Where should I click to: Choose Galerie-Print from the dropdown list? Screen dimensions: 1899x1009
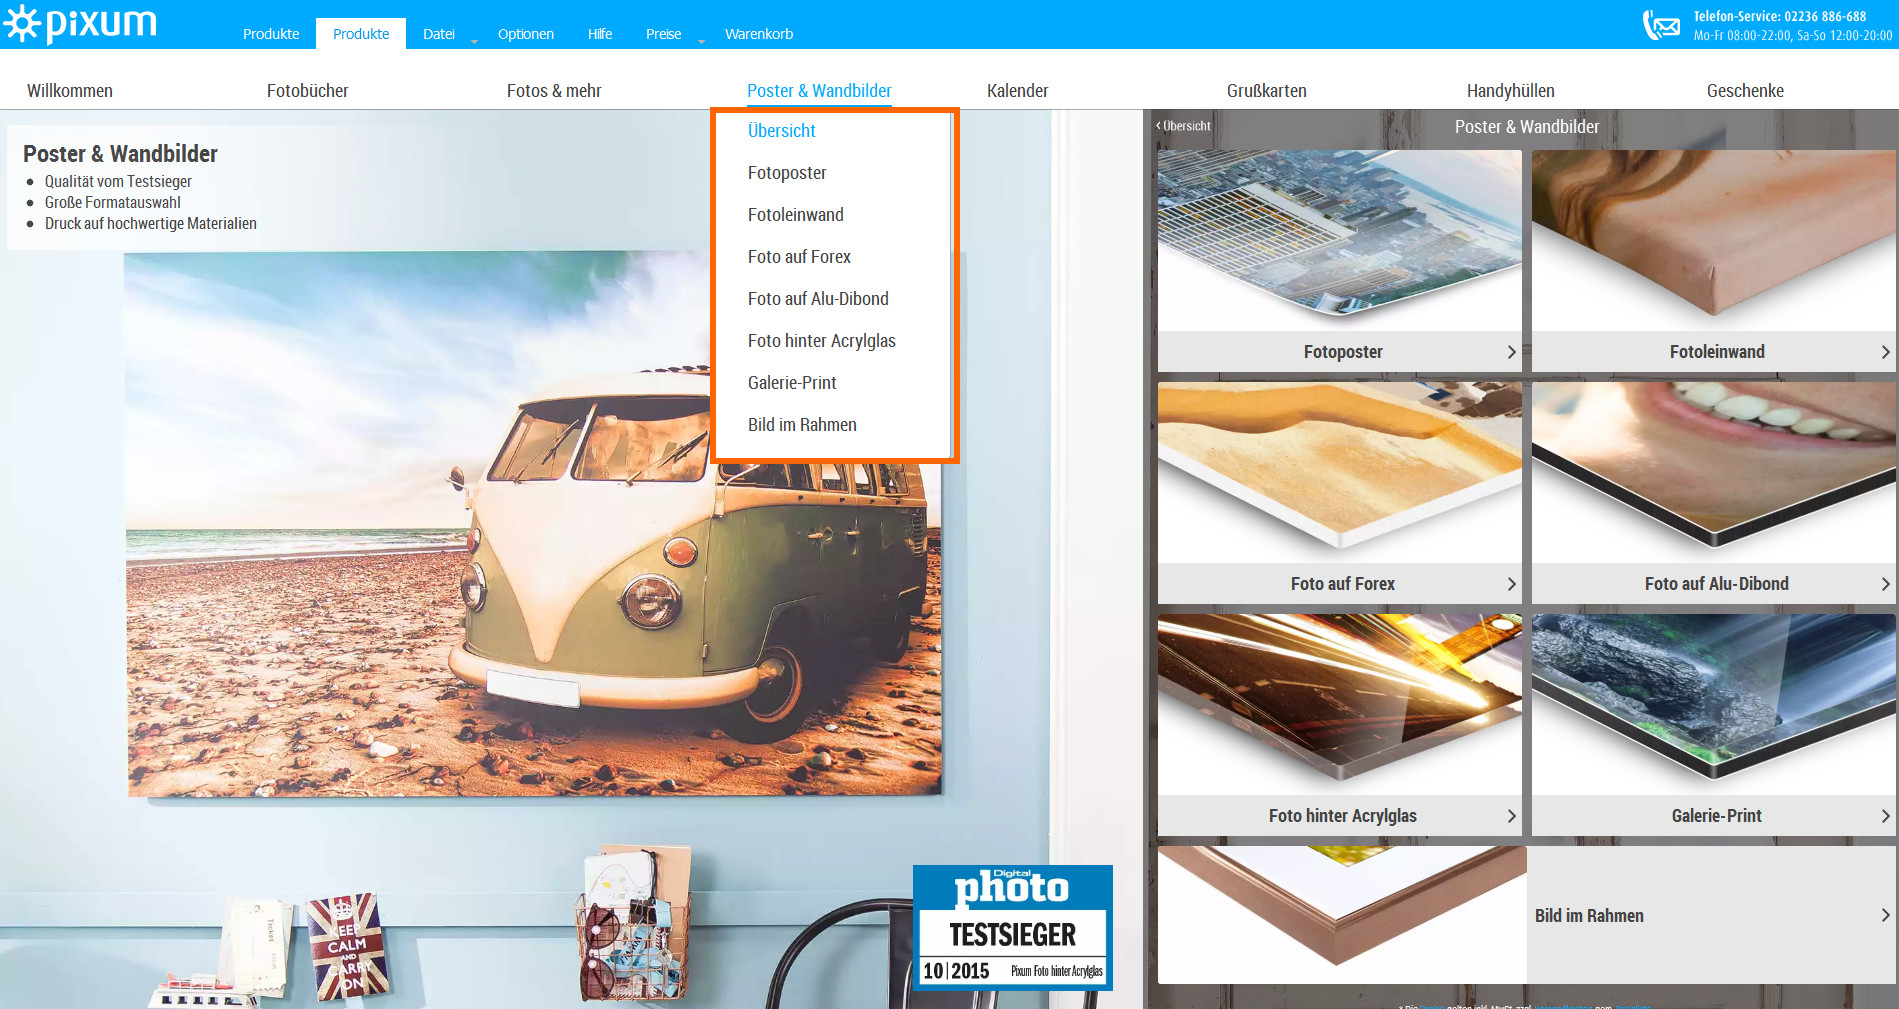point(791,383)
